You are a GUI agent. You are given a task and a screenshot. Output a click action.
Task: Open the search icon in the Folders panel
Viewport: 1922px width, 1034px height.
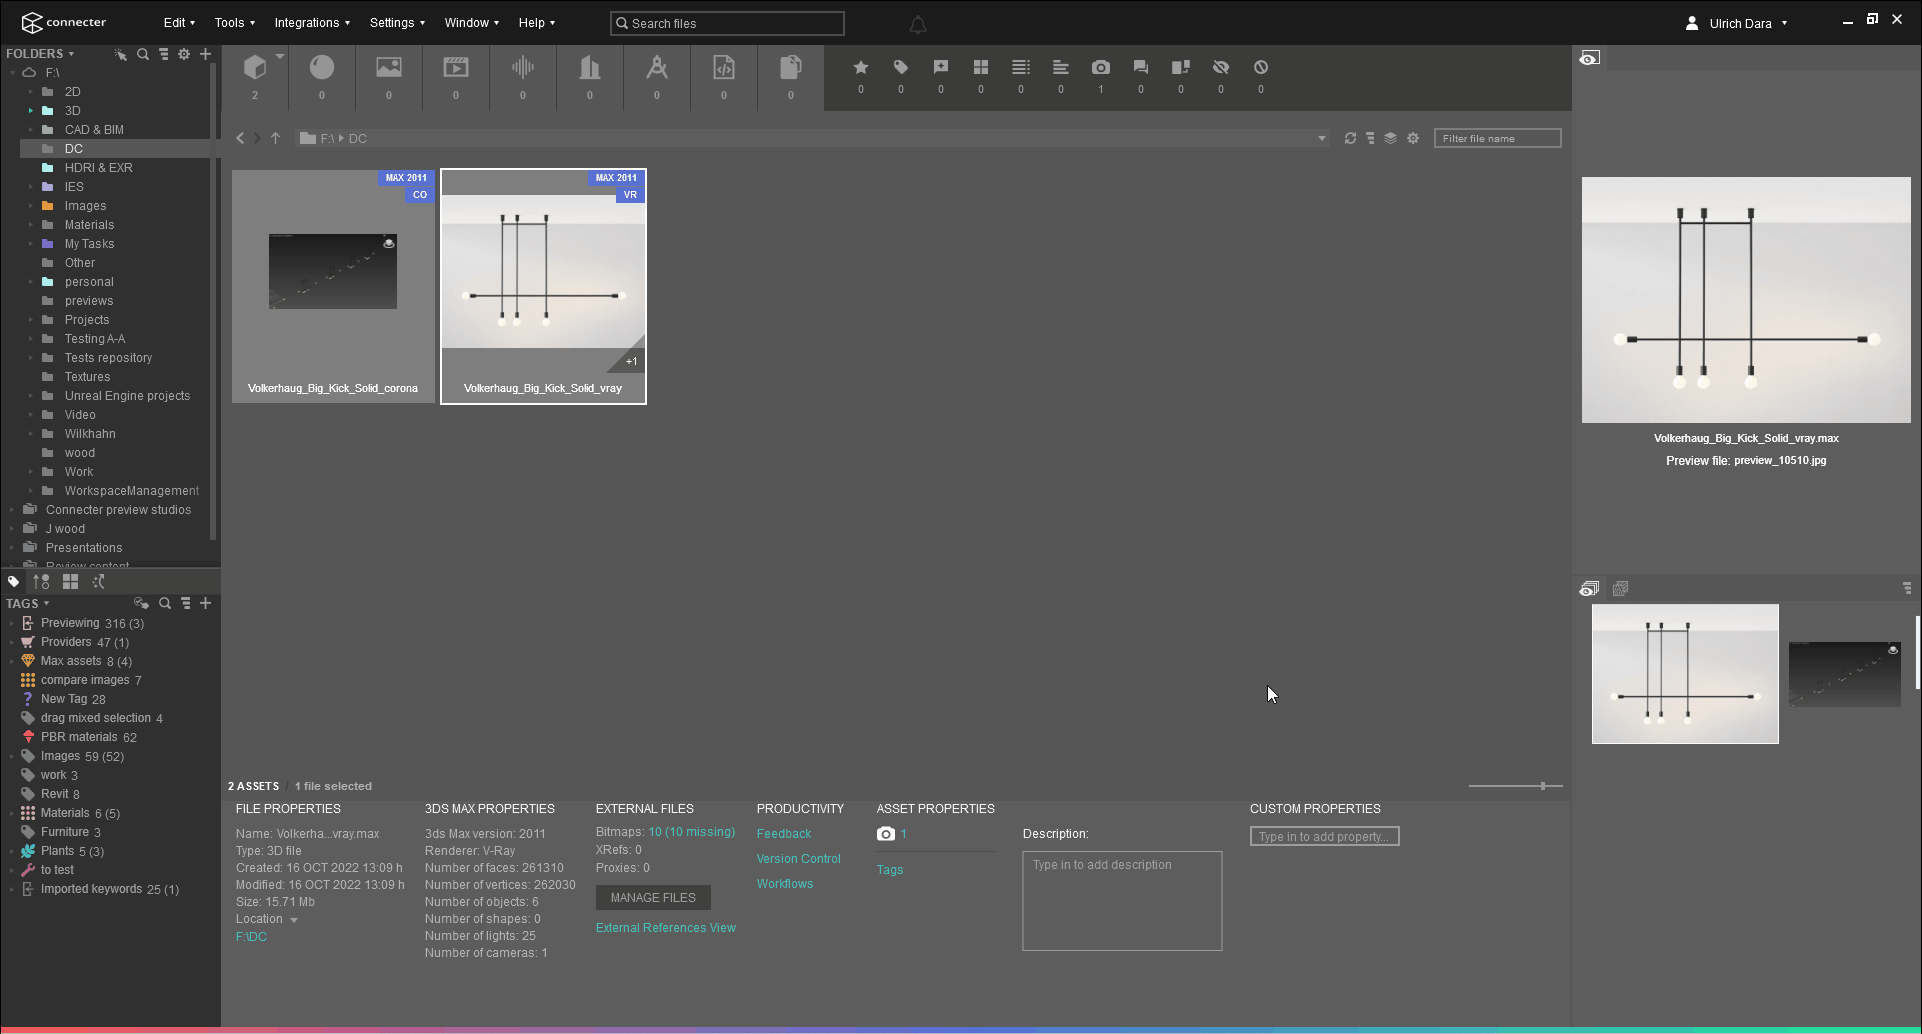(143, 54)
